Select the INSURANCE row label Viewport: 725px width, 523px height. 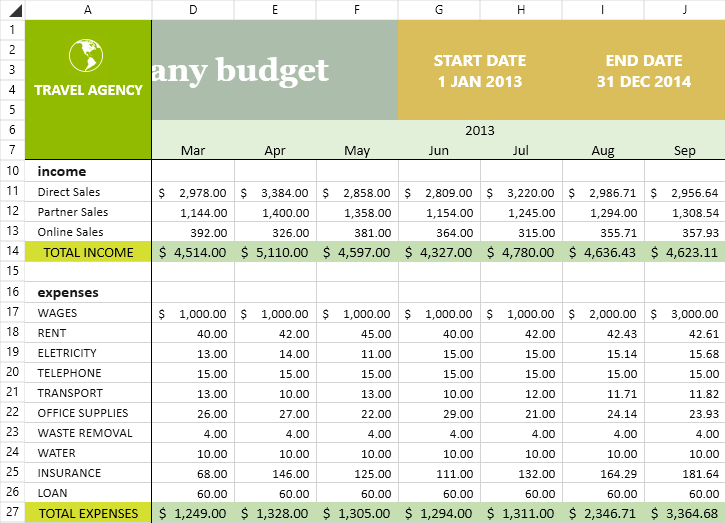pyautogui.click(x=69, y=473)
